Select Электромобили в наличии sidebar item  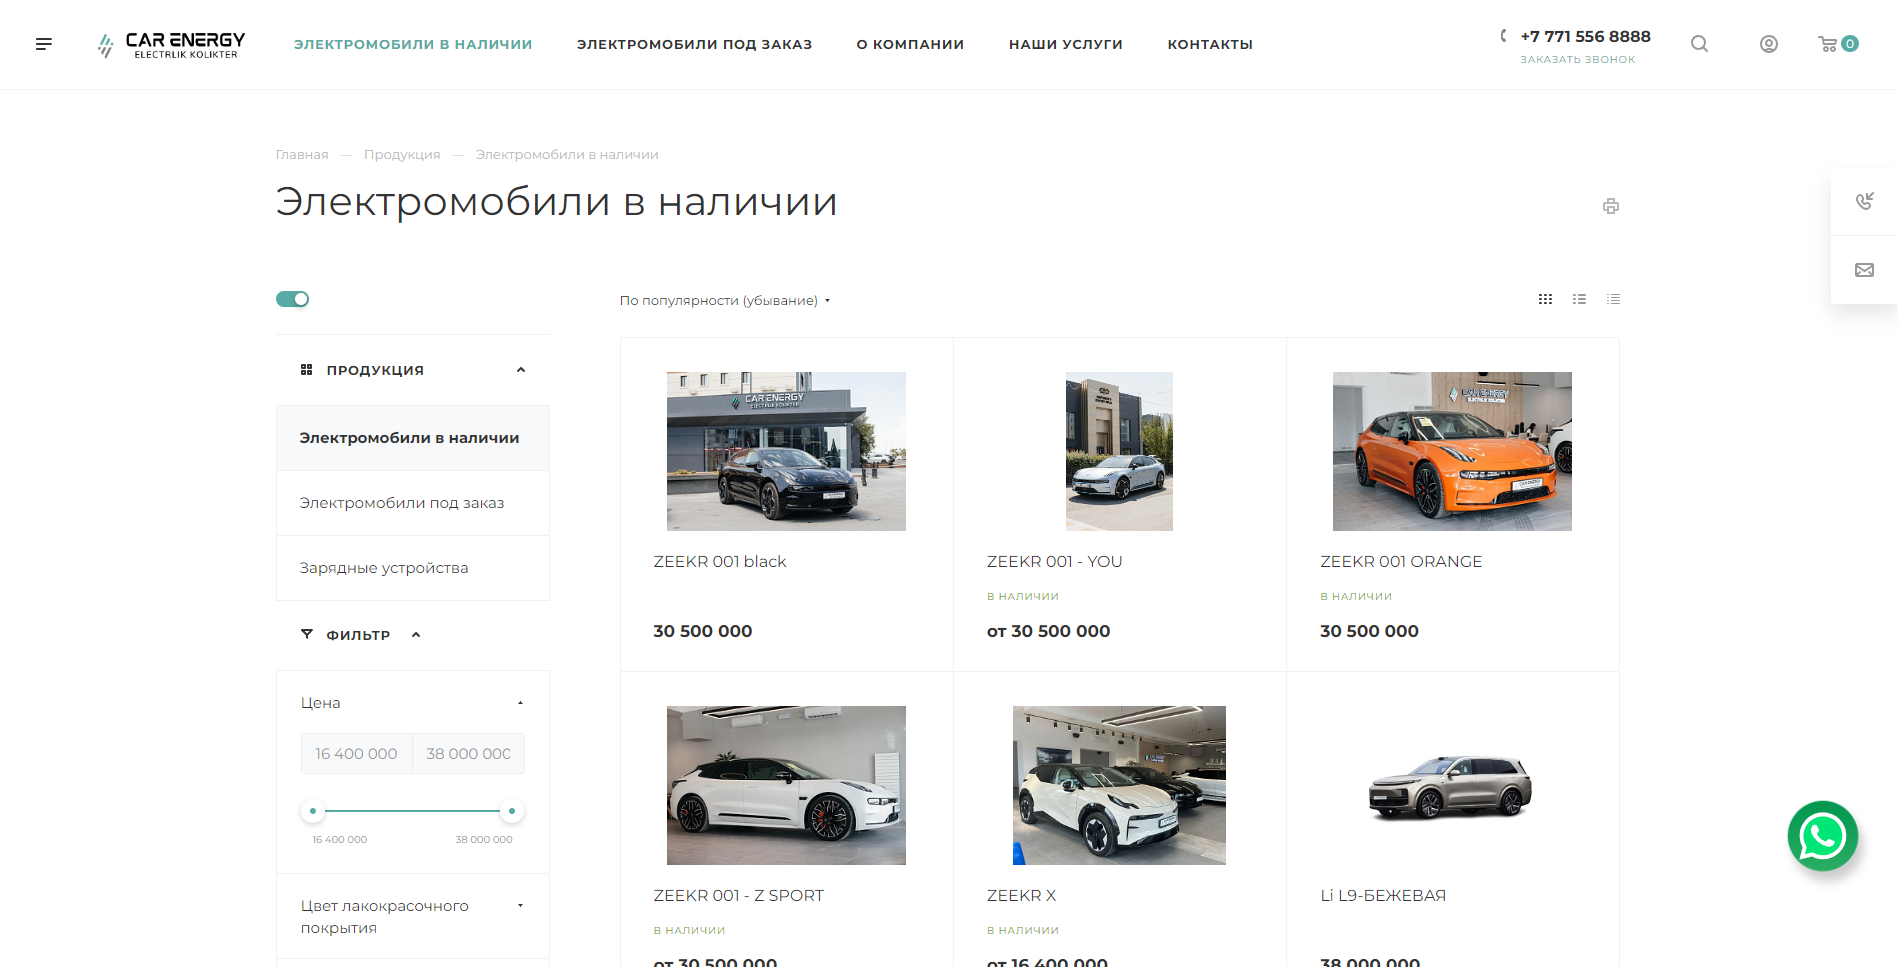pos(413,438)
